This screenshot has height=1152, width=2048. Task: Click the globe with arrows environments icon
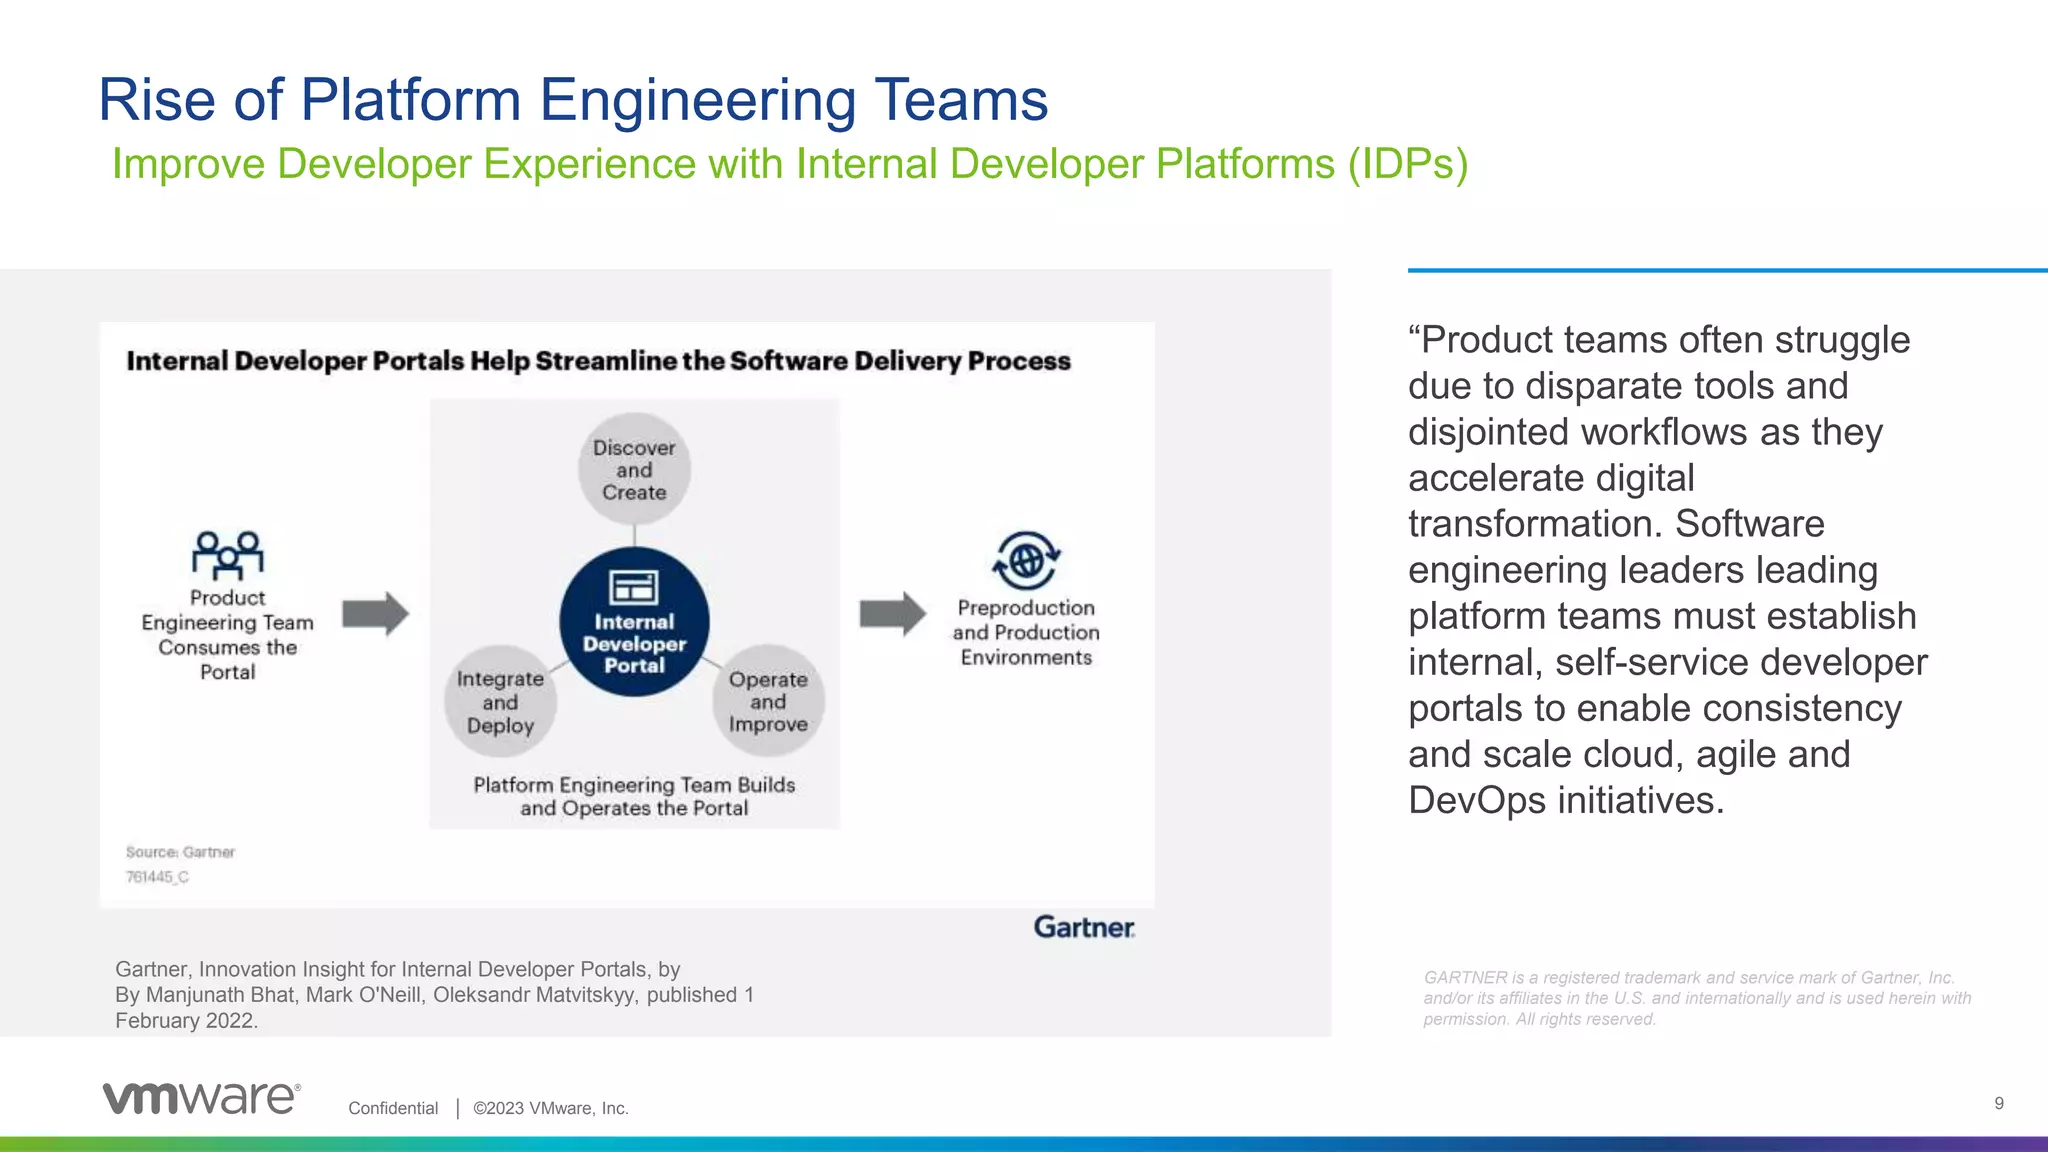click(1026, 561)
